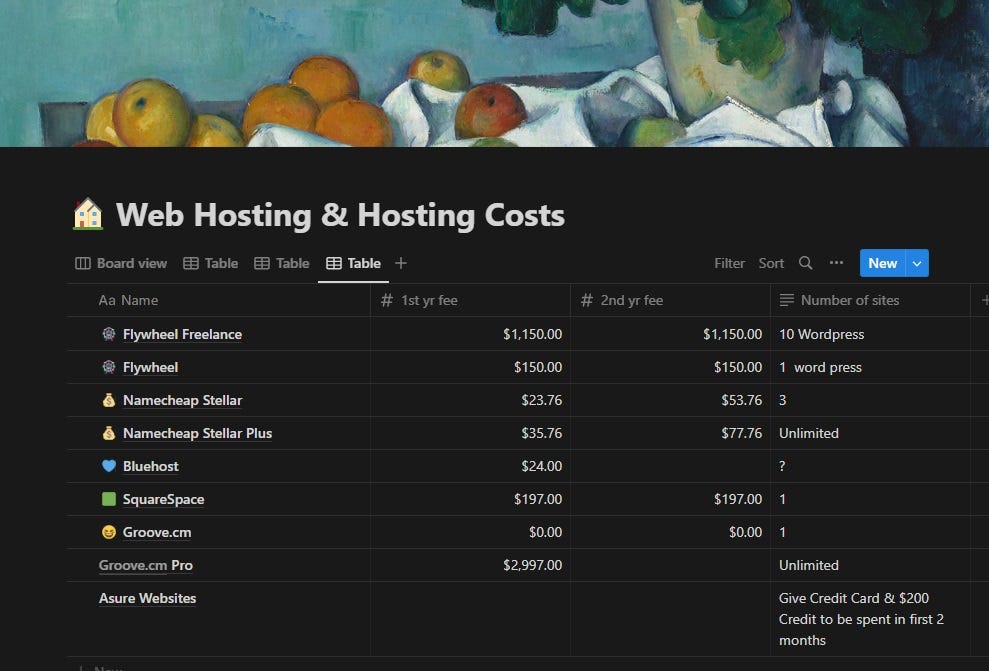Open the Flywheel page
Image resolution: width=989 pixels, height=671 pixels.
coord(150,367)
